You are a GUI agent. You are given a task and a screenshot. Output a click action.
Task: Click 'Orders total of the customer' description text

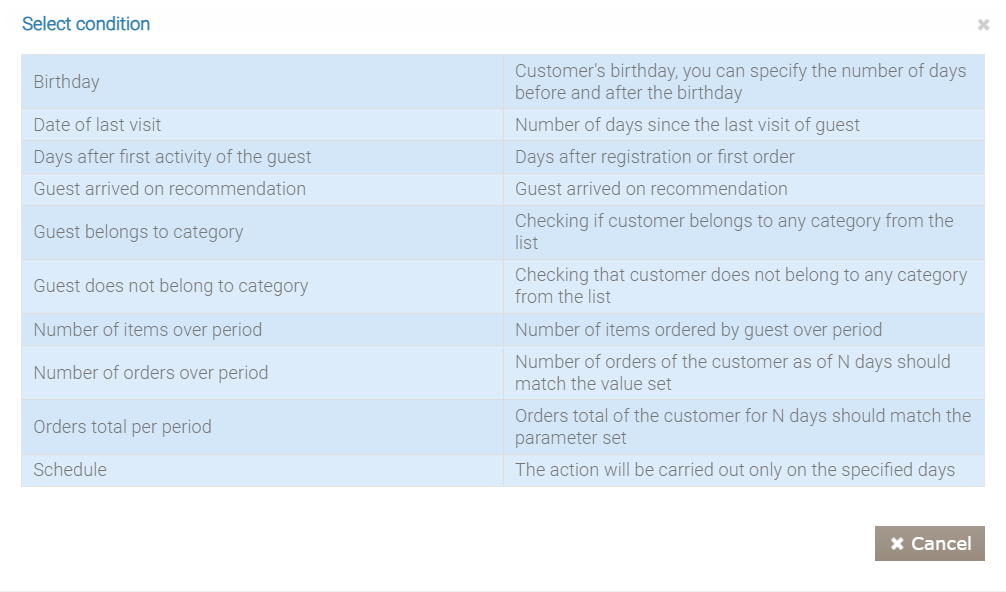click(x=742, y=427)
